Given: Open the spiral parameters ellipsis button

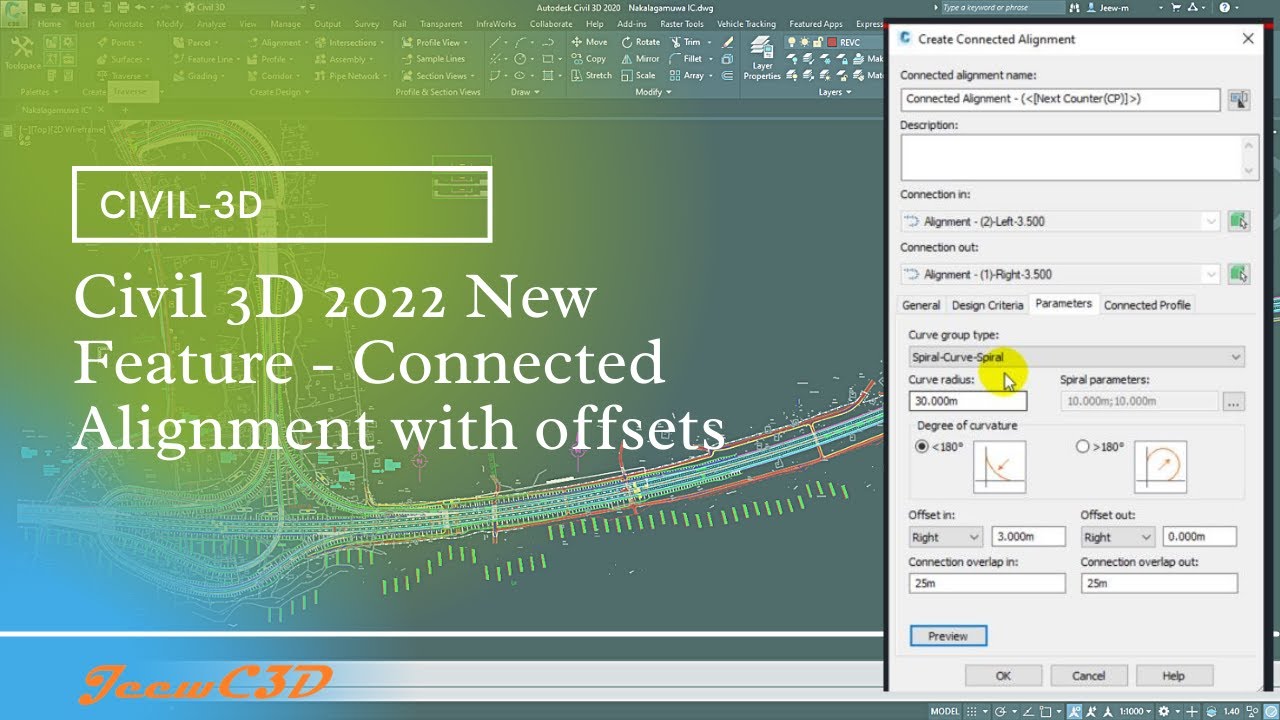Looking at the screenshot, I should (x=1233, y=401).
